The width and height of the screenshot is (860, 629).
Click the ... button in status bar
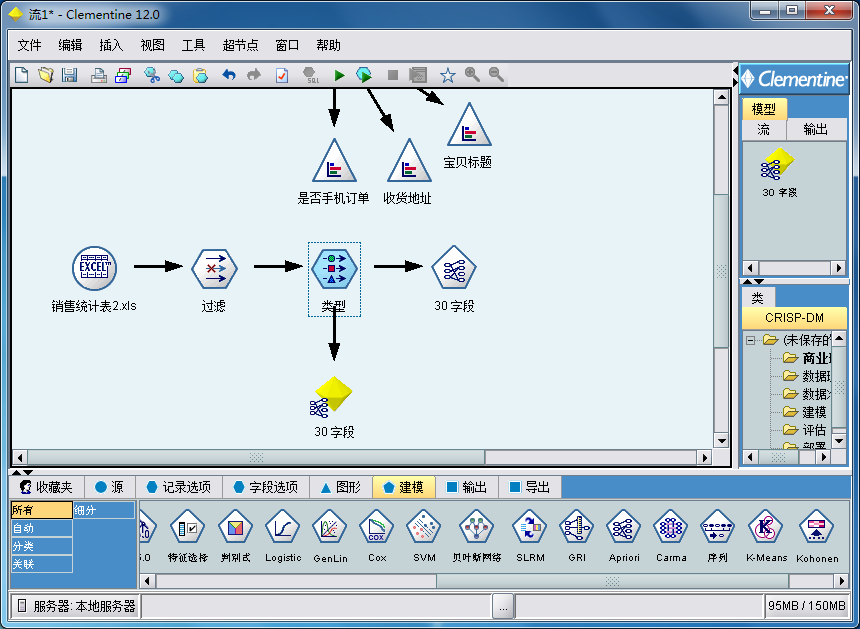(503, 606)
